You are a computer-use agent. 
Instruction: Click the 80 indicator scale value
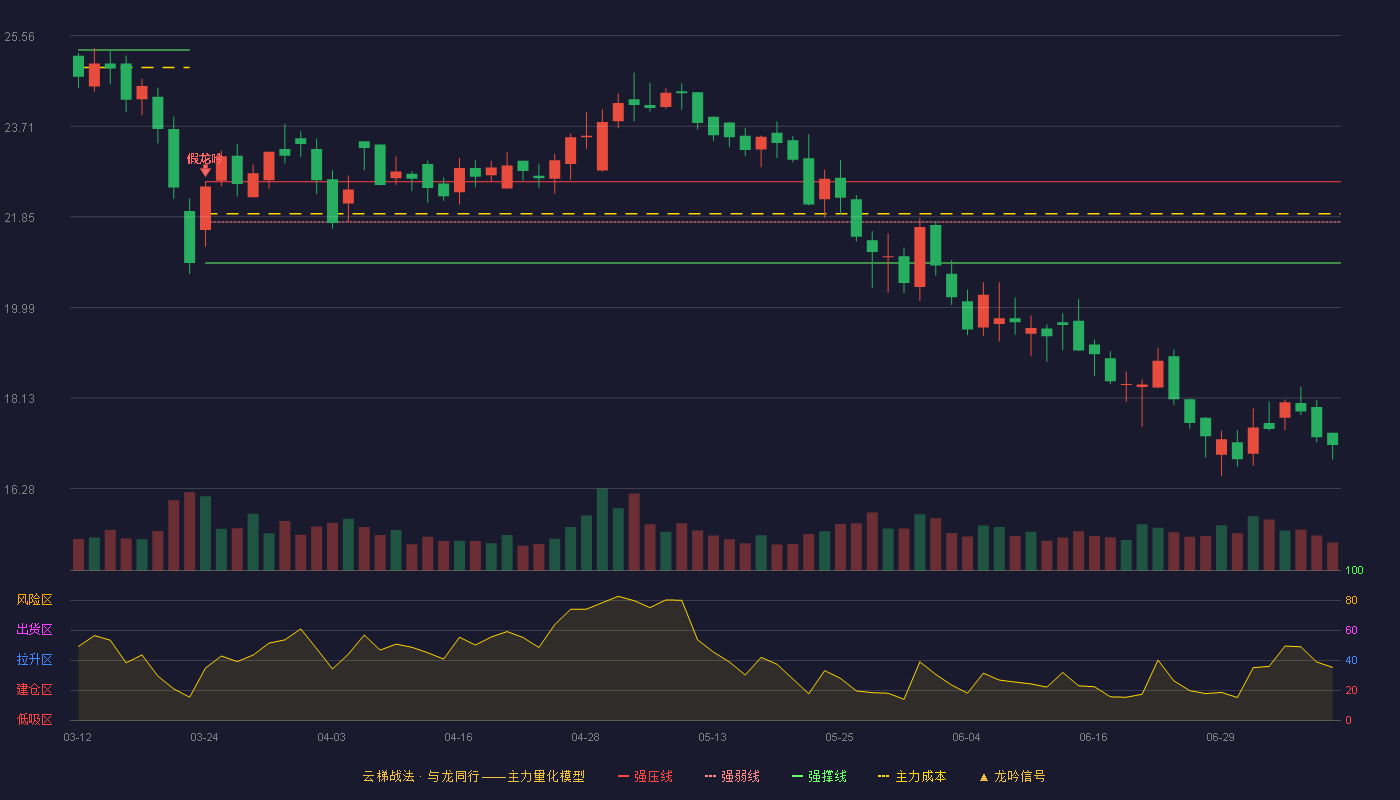coord(1351,600)
